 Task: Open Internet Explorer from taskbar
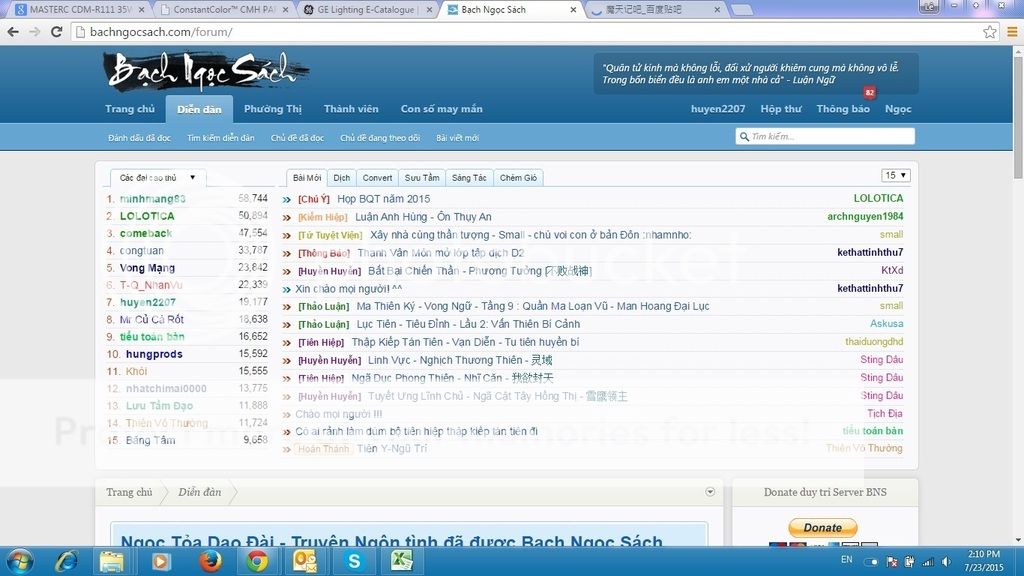coord(67,562)
